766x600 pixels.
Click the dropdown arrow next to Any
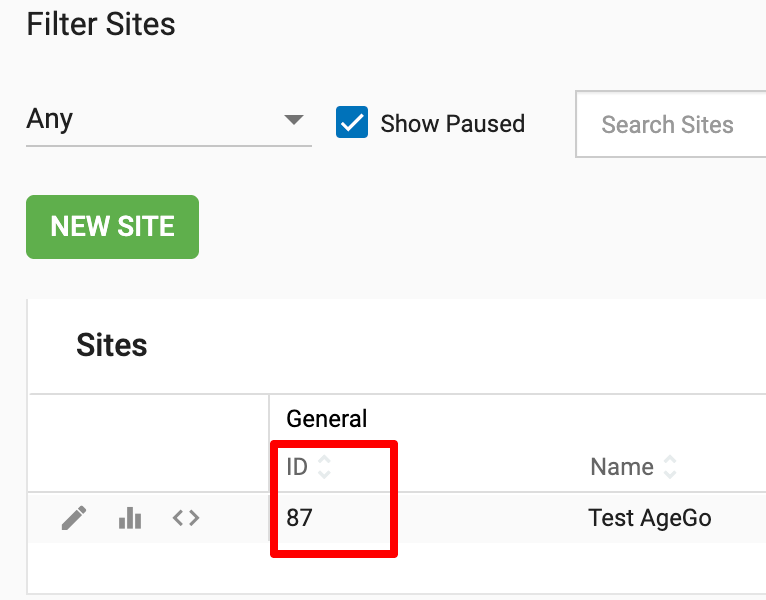click(x=294, y=120)
